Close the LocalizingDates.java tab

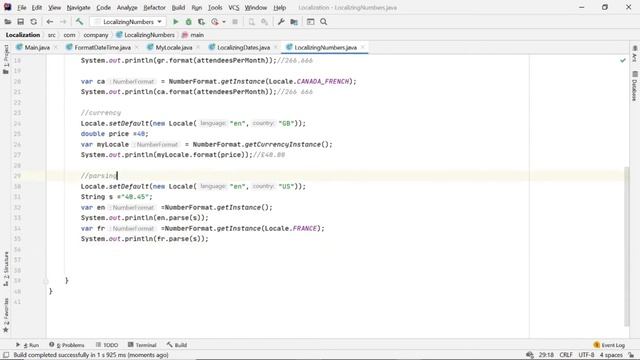coord(276,47)
